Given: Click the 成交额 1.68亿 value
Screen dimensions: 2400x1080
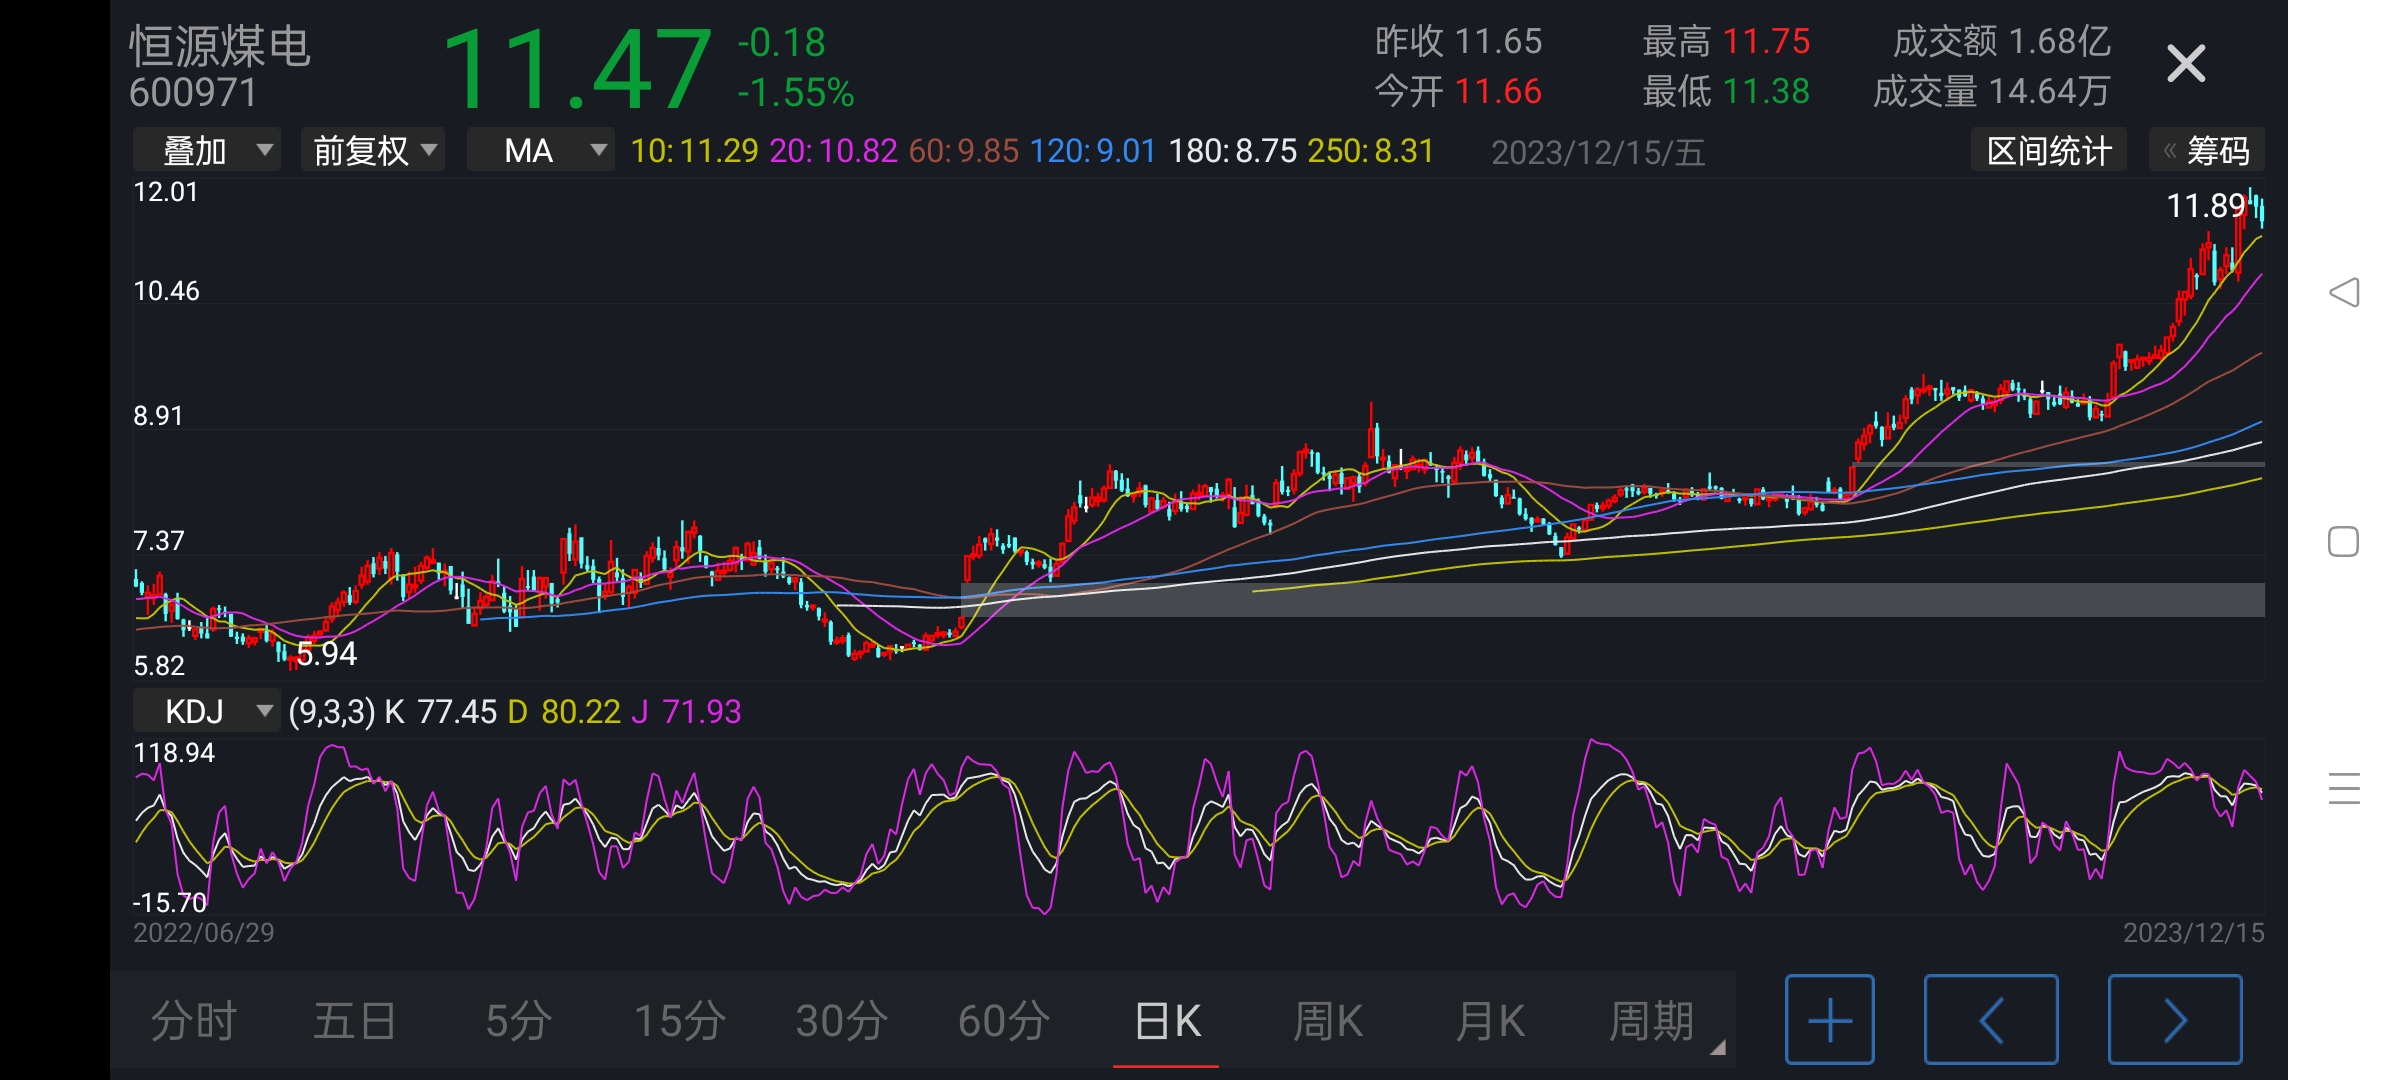Looking at the screenshot, I should click(2002, 42).
